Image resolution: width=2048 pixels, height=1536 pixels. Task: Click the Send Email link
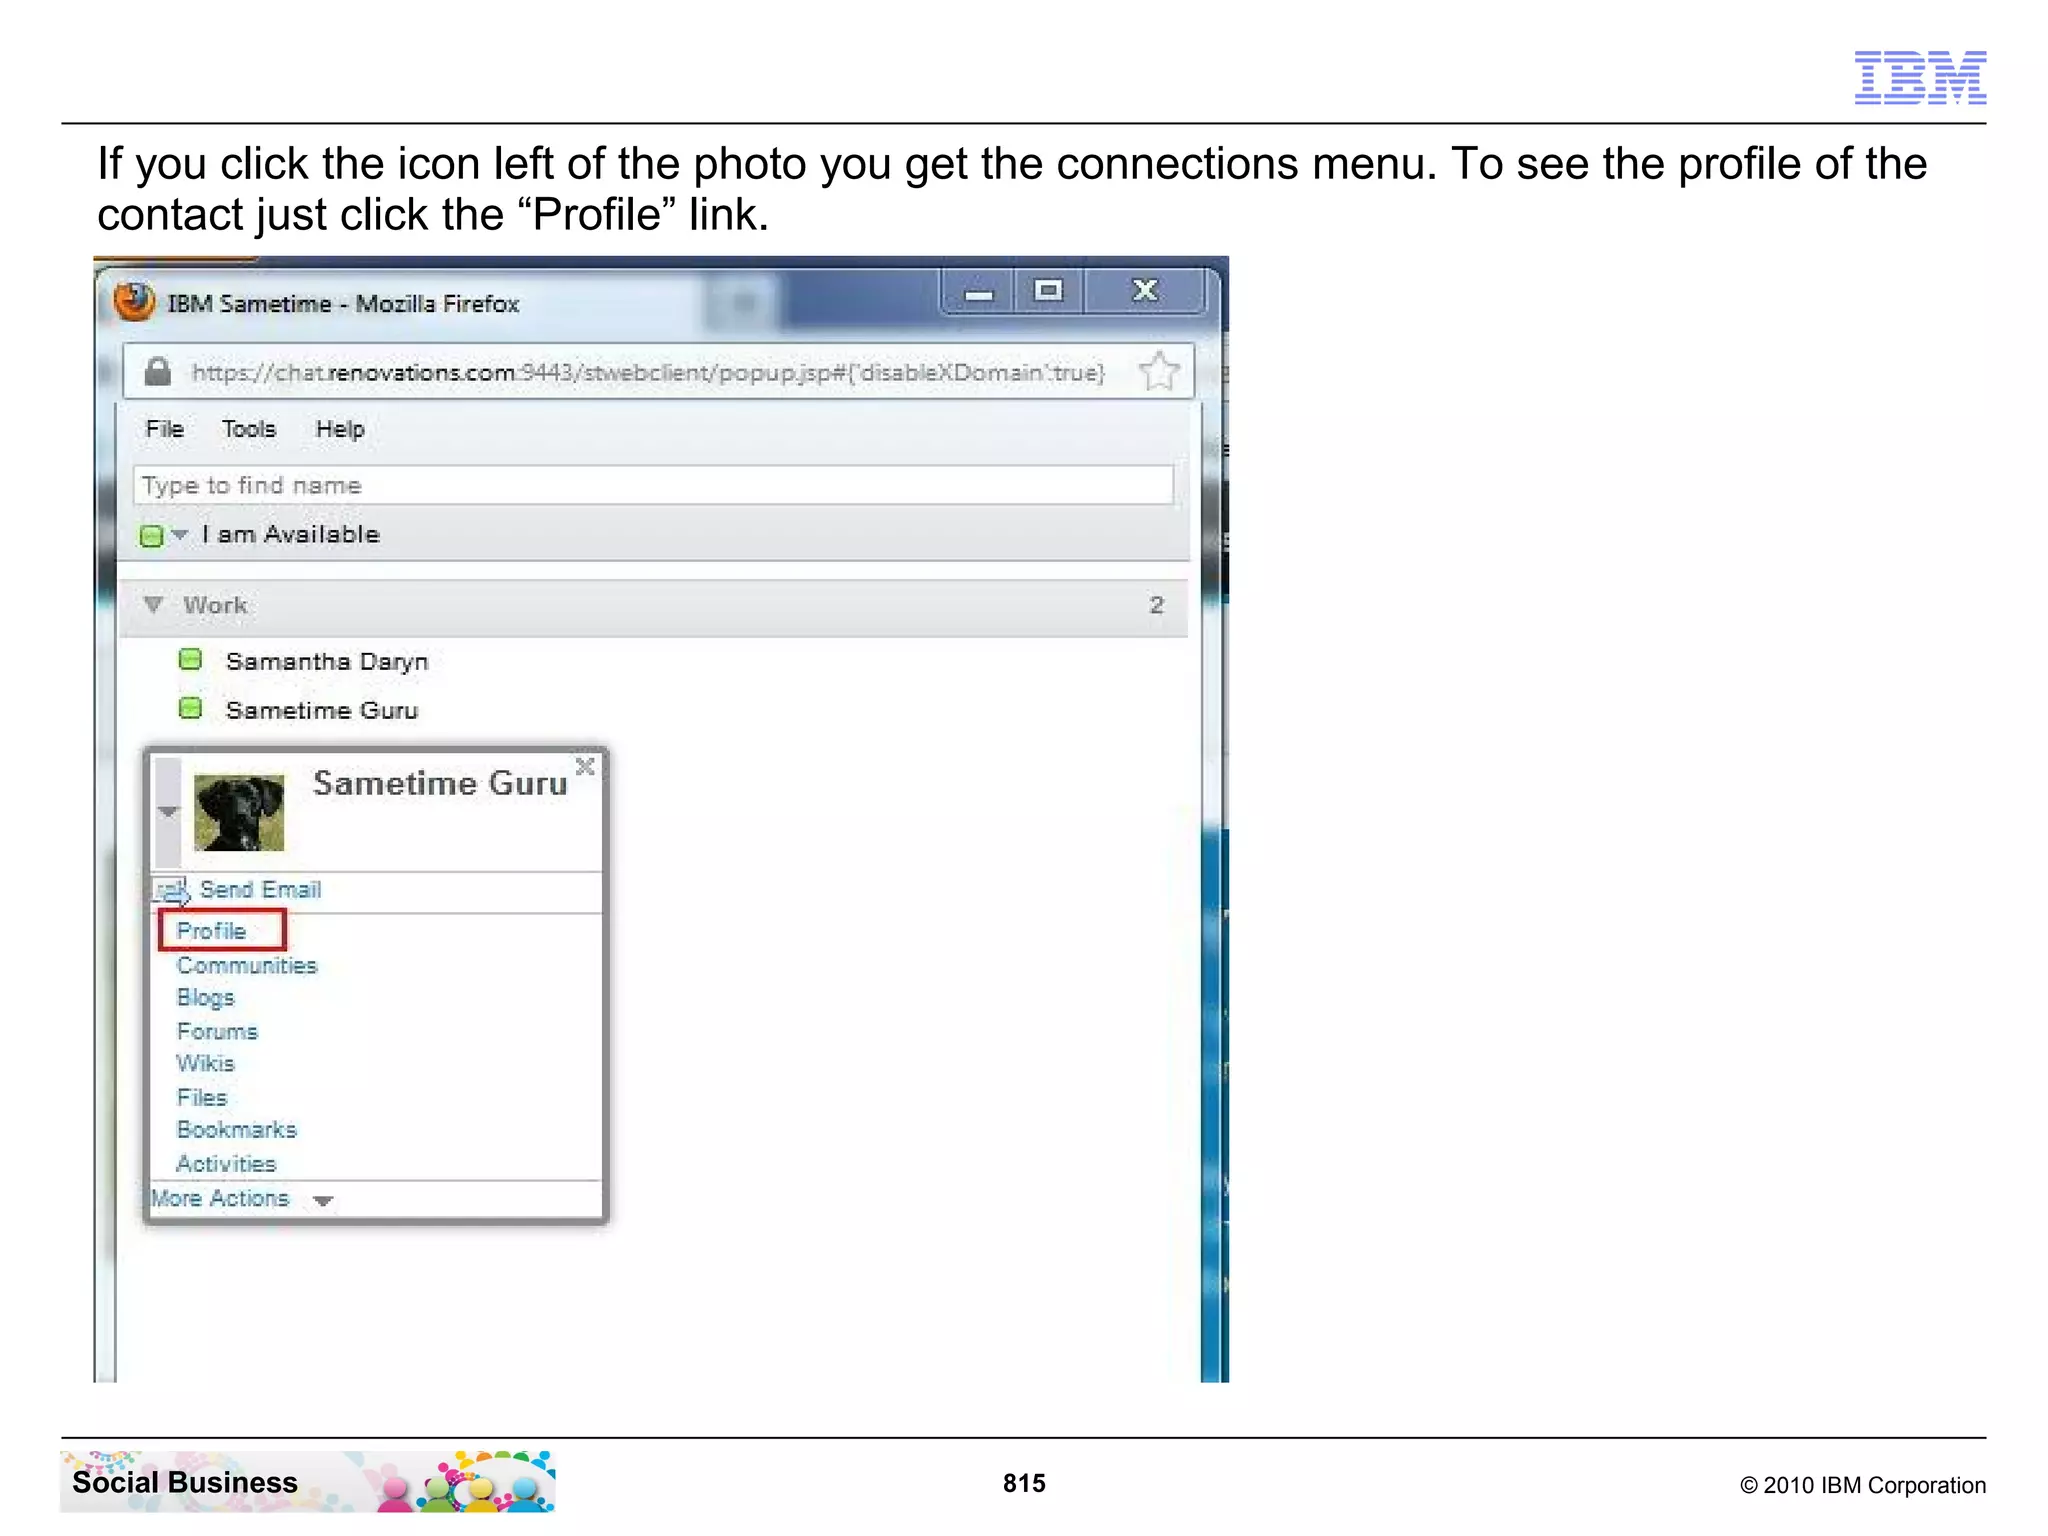pyautogui.click(x=260, y=889)
